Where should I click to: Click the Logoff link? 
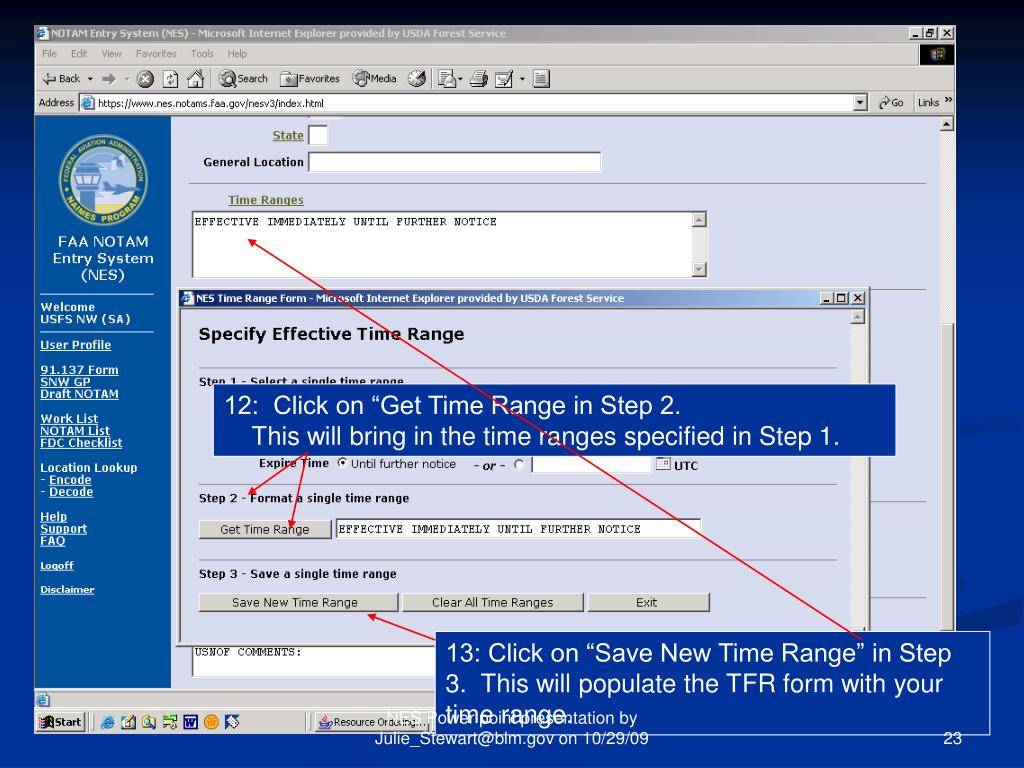pyautogui.click(x=57, y=566)
